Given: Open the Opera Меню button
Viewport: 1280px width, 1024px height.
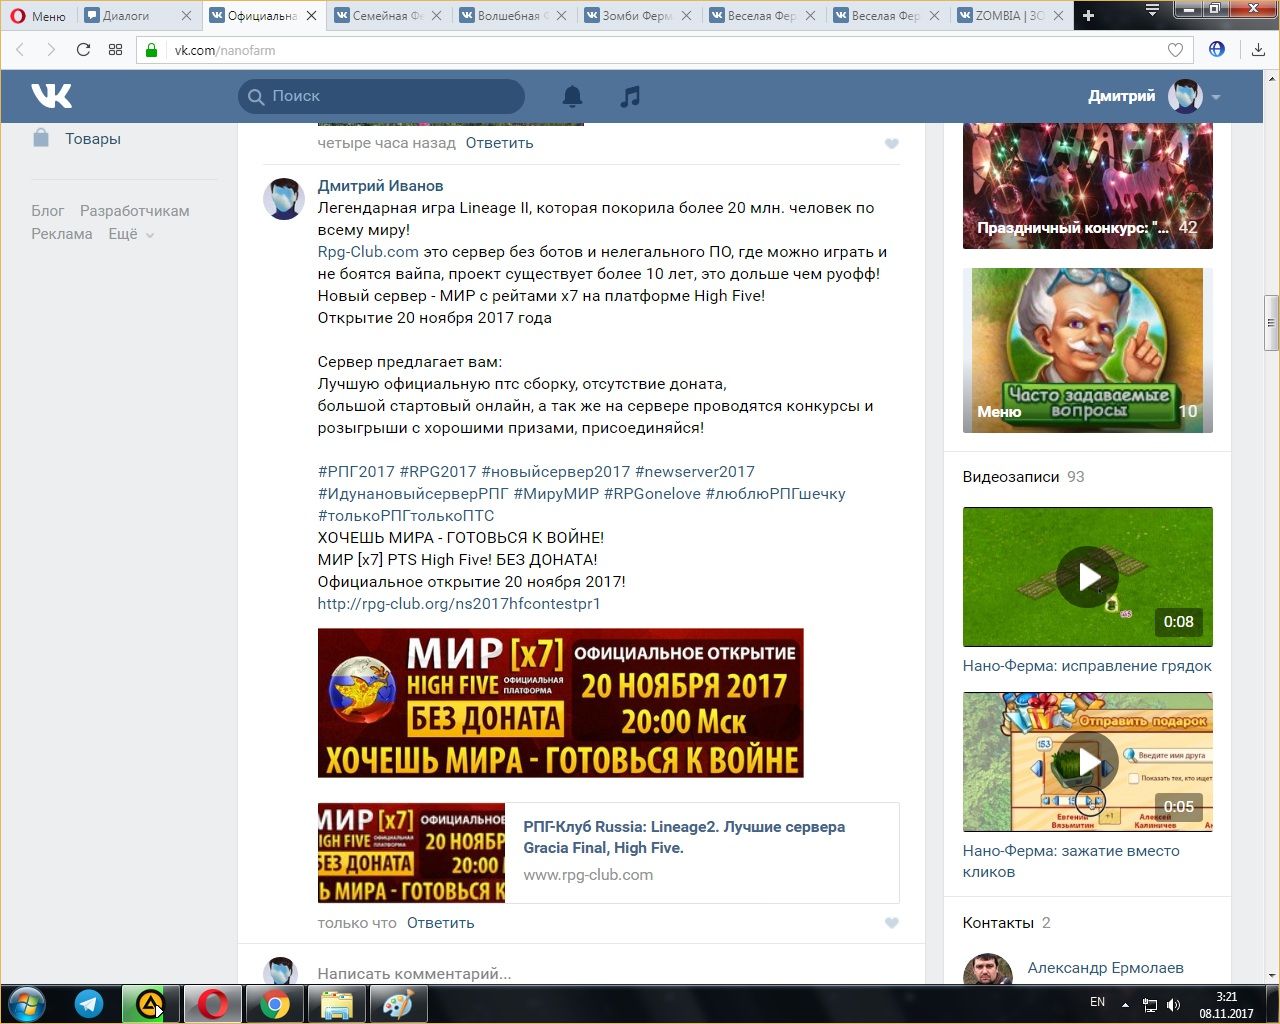Looking at the screenshot, I should point(38,15).
